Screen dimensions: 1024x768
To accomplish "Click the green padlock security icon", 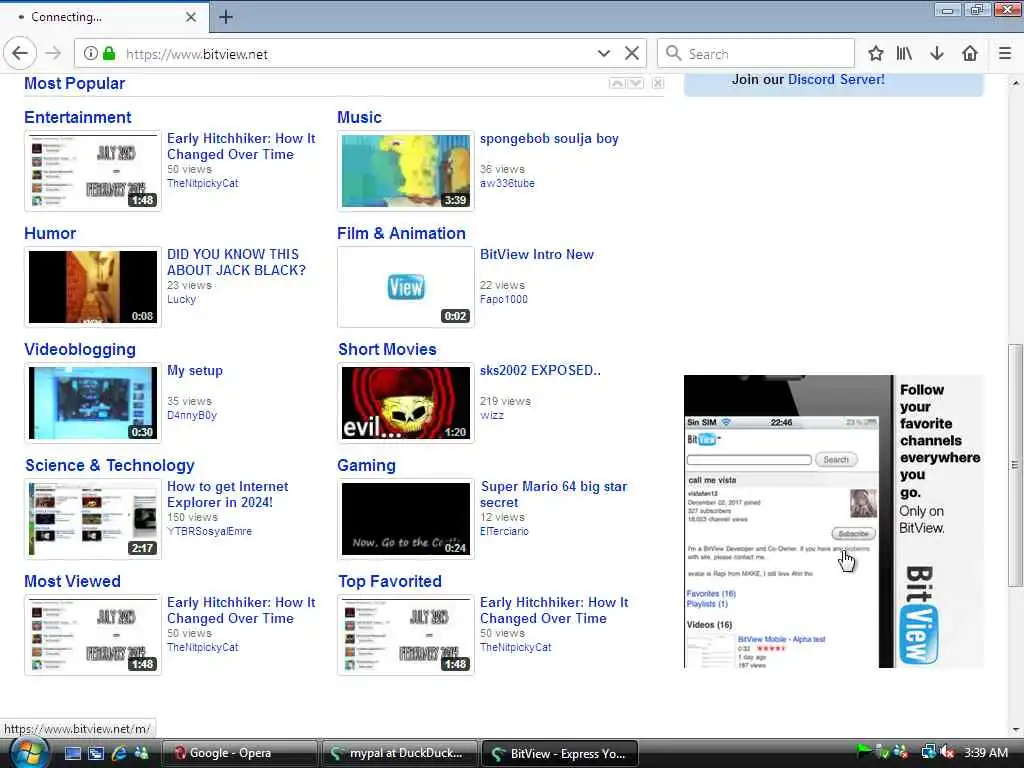I will (109, 54).
